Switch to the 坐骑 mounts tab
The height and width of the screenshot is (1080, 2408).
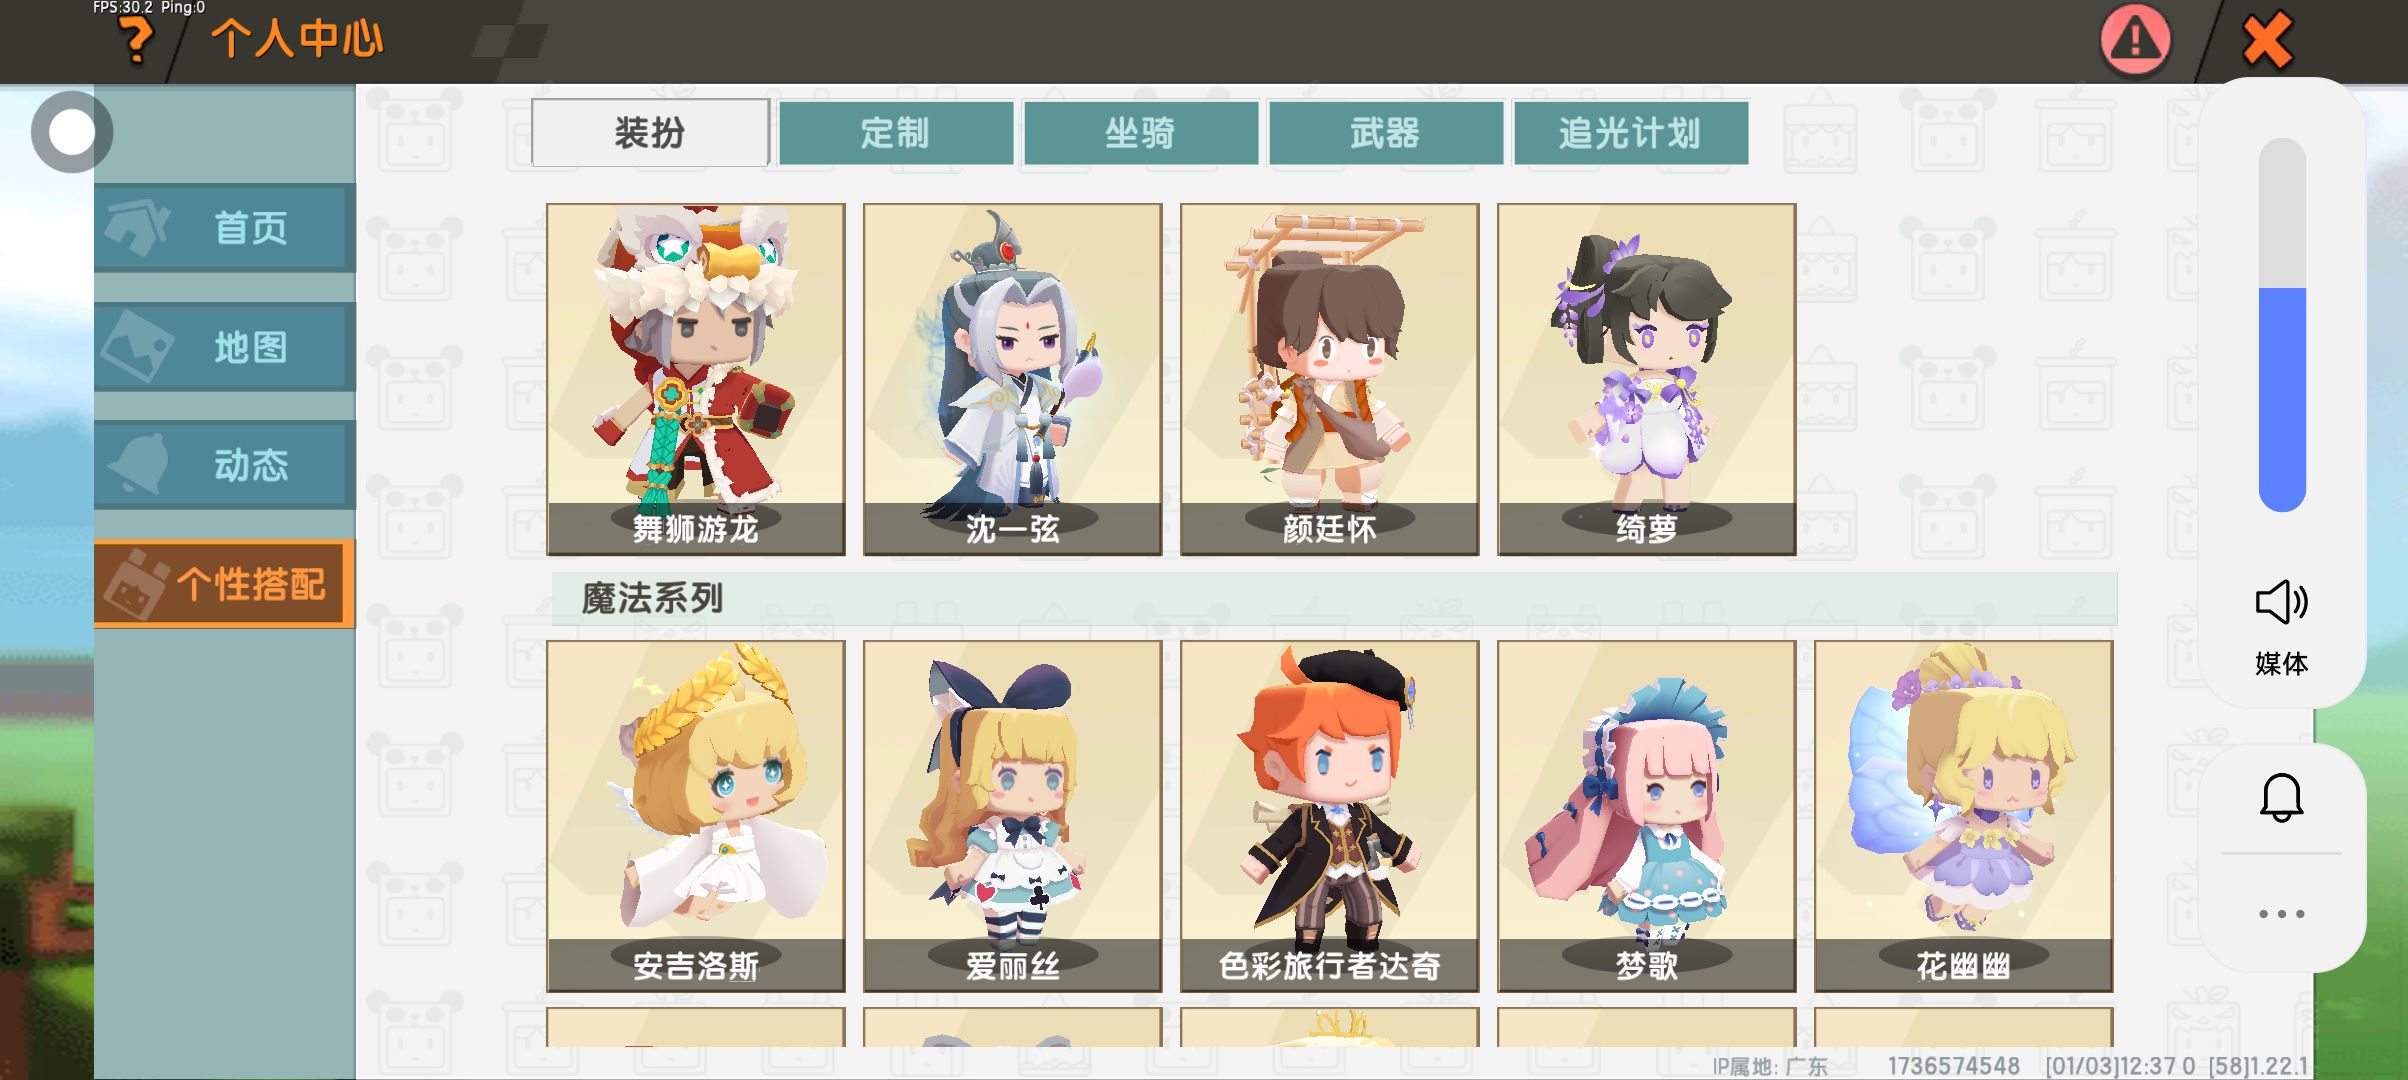(1141, 133)
